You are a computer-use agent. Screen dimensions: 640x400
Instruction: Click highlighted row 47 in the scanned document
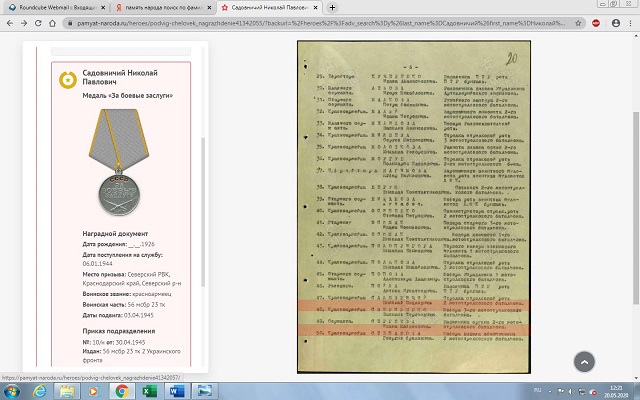click(x=414, y=304)
